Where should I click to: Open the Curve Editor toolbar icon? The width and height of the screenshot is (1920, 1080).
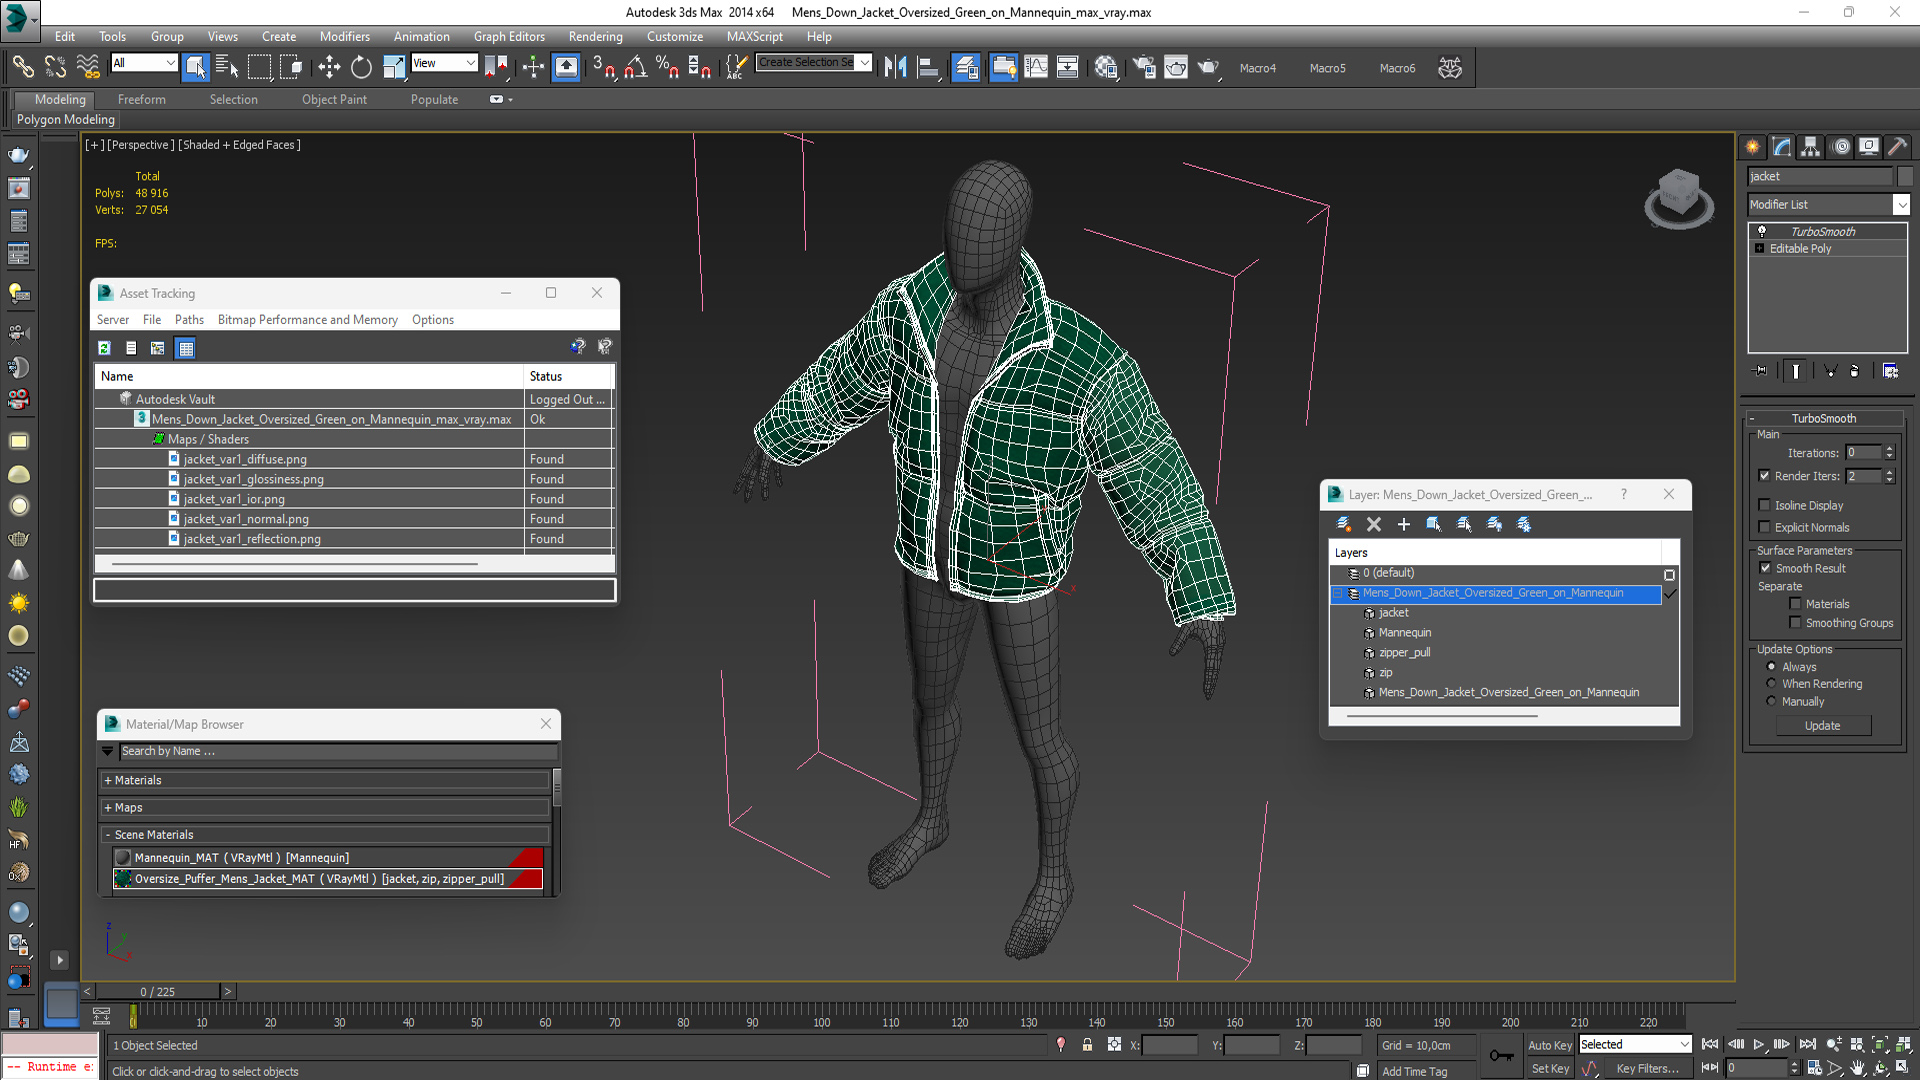1036,67
